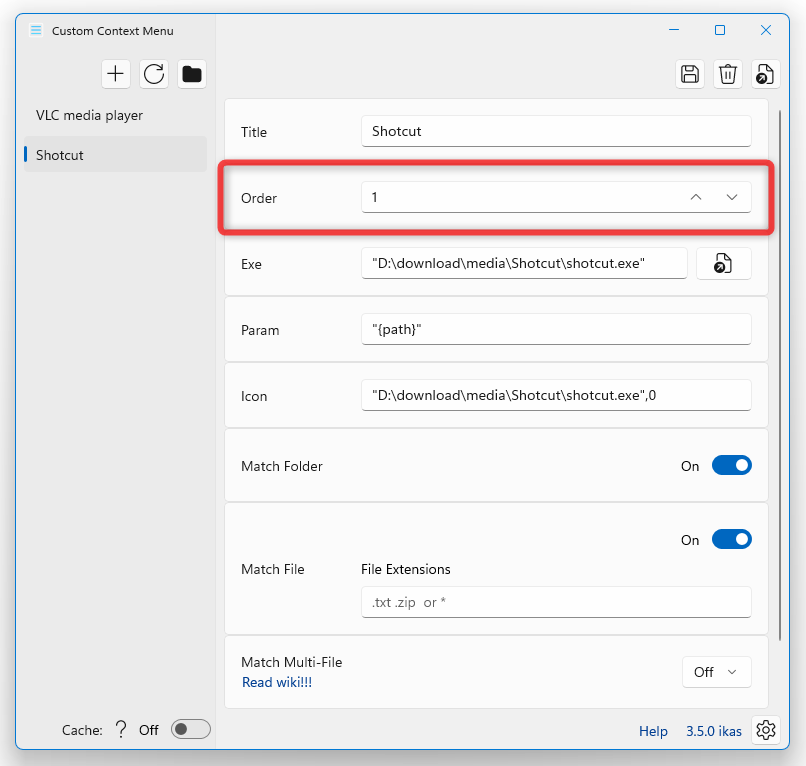Screen dimensions: 806x766
Task: Minimize the Custom Context Menu window
Action: click(674, 30)
